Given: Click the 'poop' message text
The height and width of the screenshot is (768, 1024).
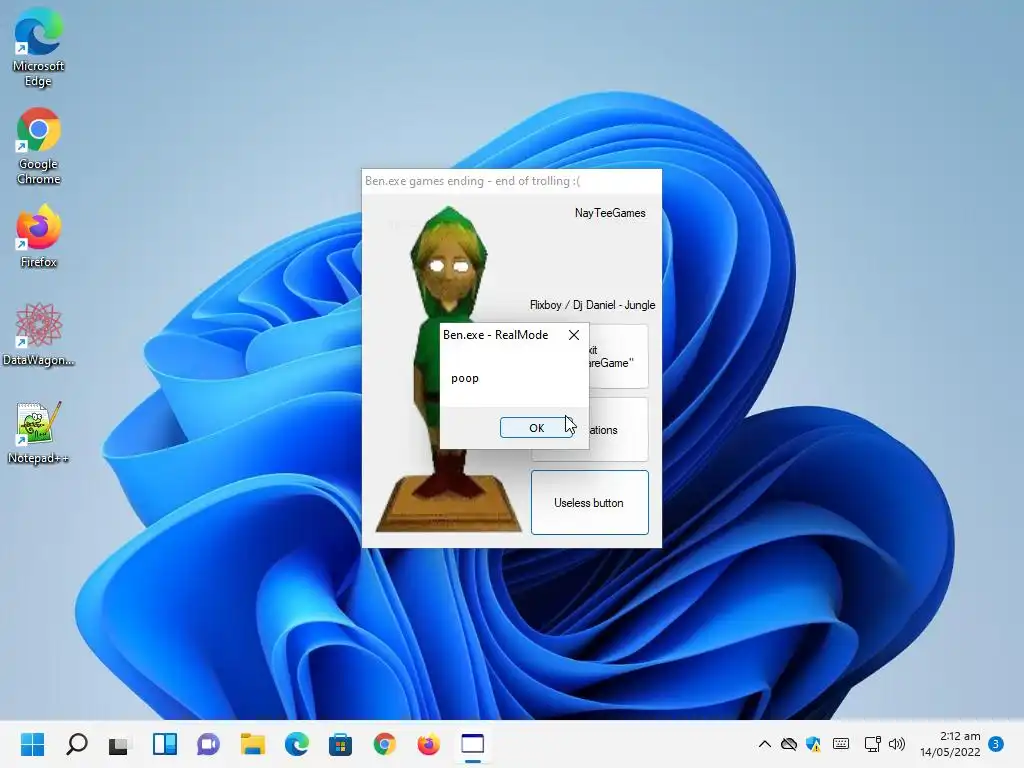Looking at the screenshot, I should click(x=465, y=378).
